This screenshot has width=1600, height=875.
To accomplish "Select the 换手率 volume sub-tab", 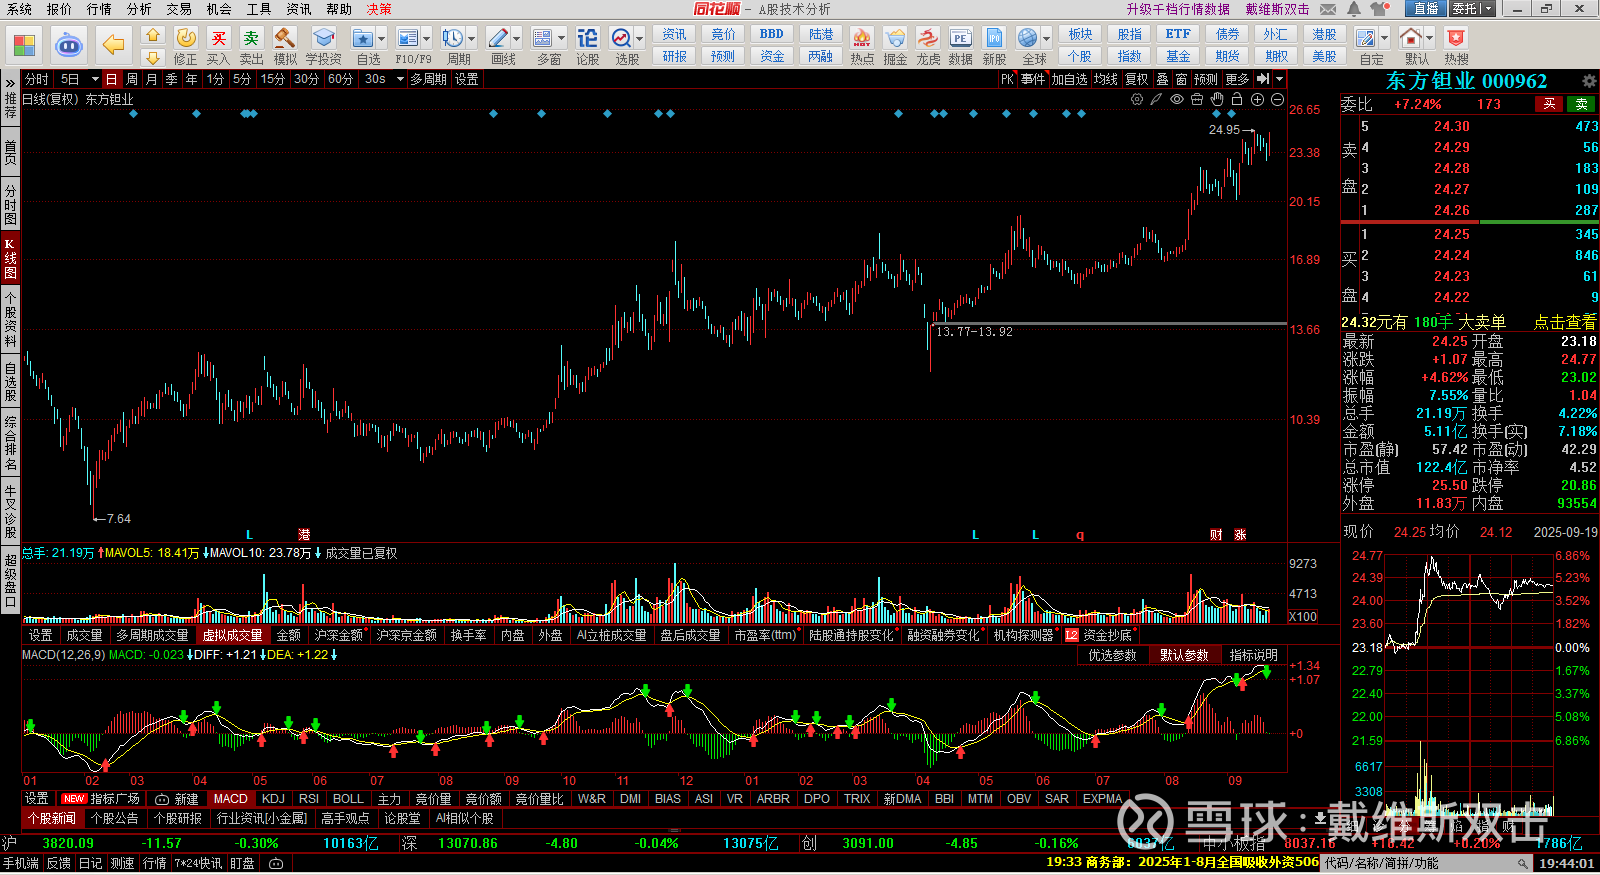I will [468, 635].
